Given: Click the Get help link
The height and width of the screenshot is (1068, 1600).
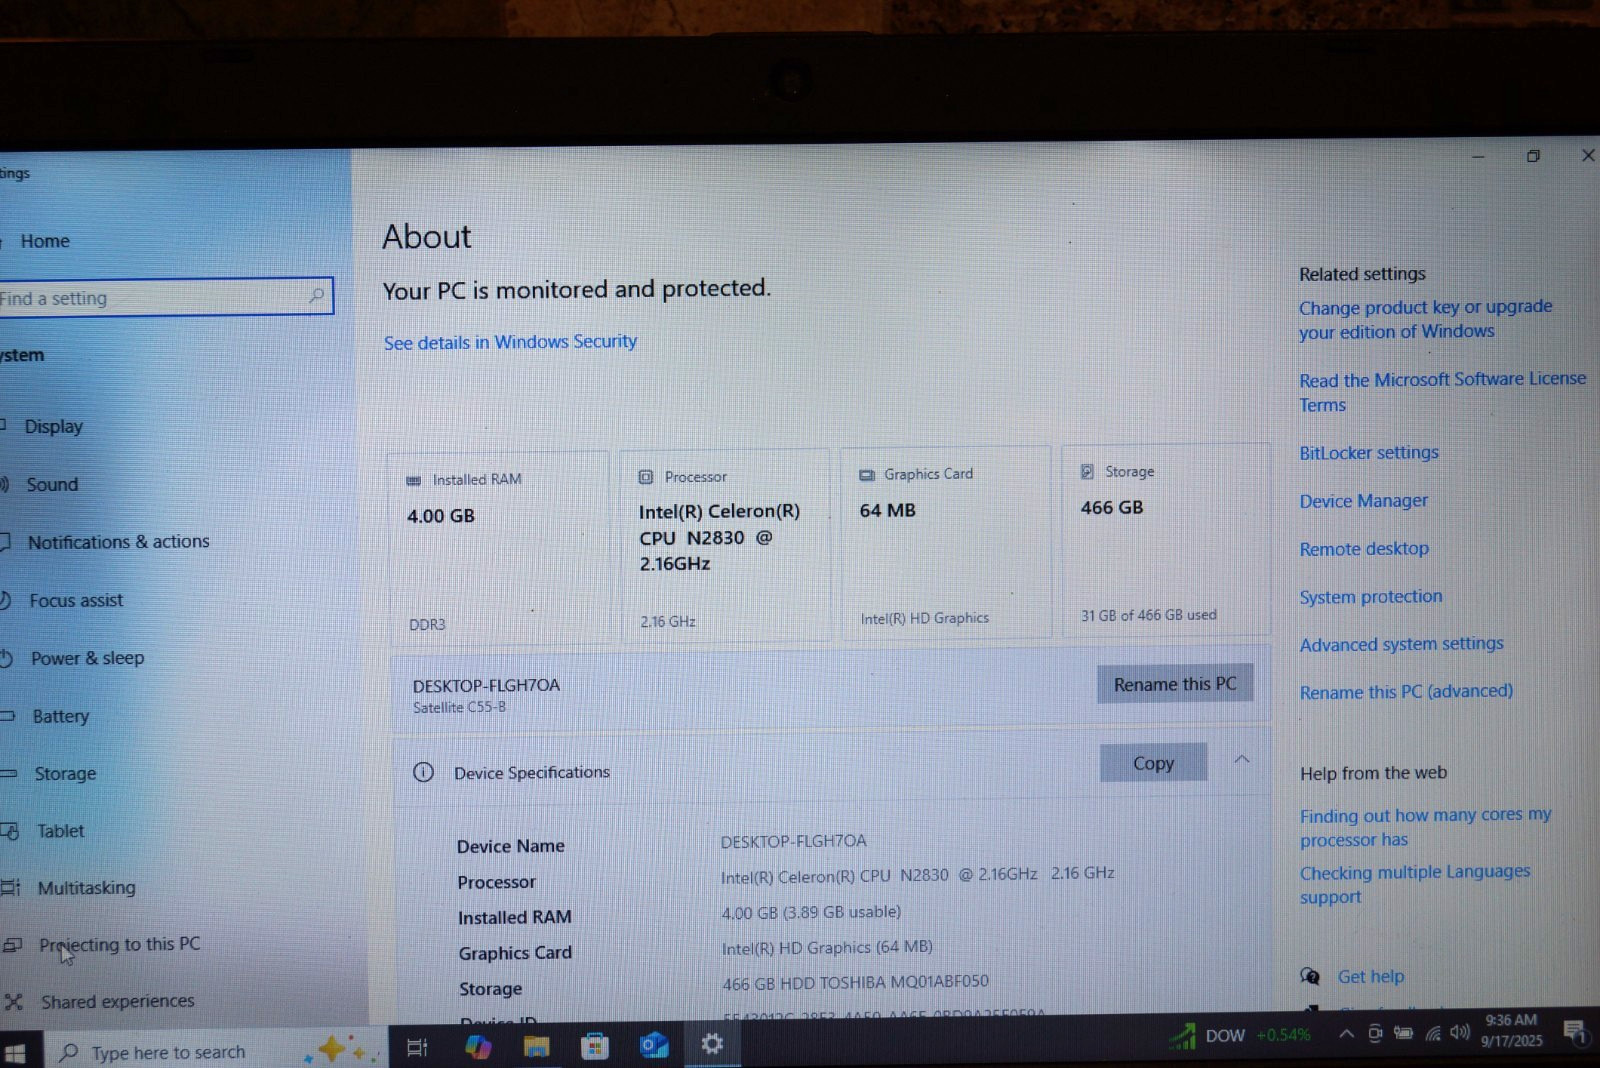Looking at the screenshot, I should click(x=1370, y=976).
